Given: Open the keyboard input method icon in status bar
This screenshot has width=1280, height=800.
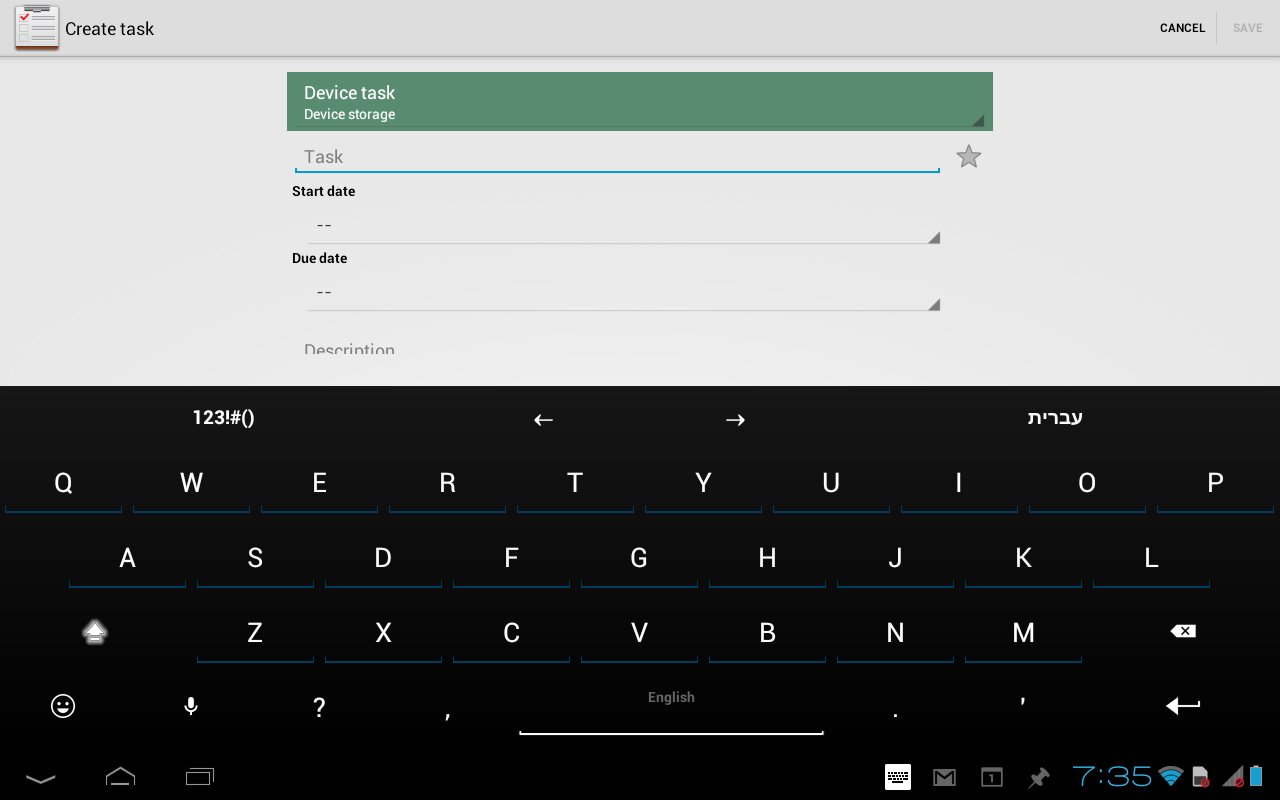Looking at the screenshot, I should click(x=897, y=777).
